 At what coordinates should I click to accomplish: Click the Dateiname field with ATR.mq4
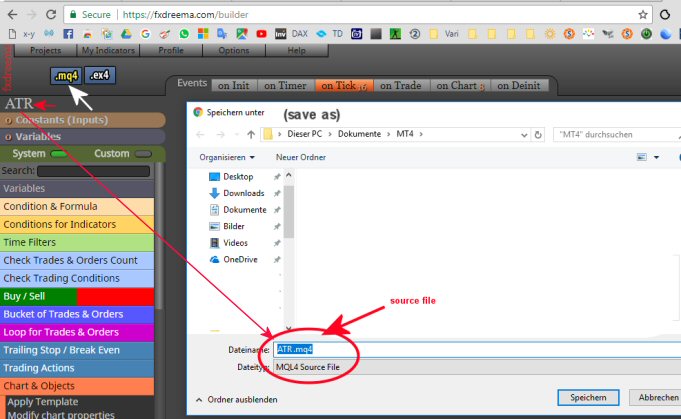(477, 350)
